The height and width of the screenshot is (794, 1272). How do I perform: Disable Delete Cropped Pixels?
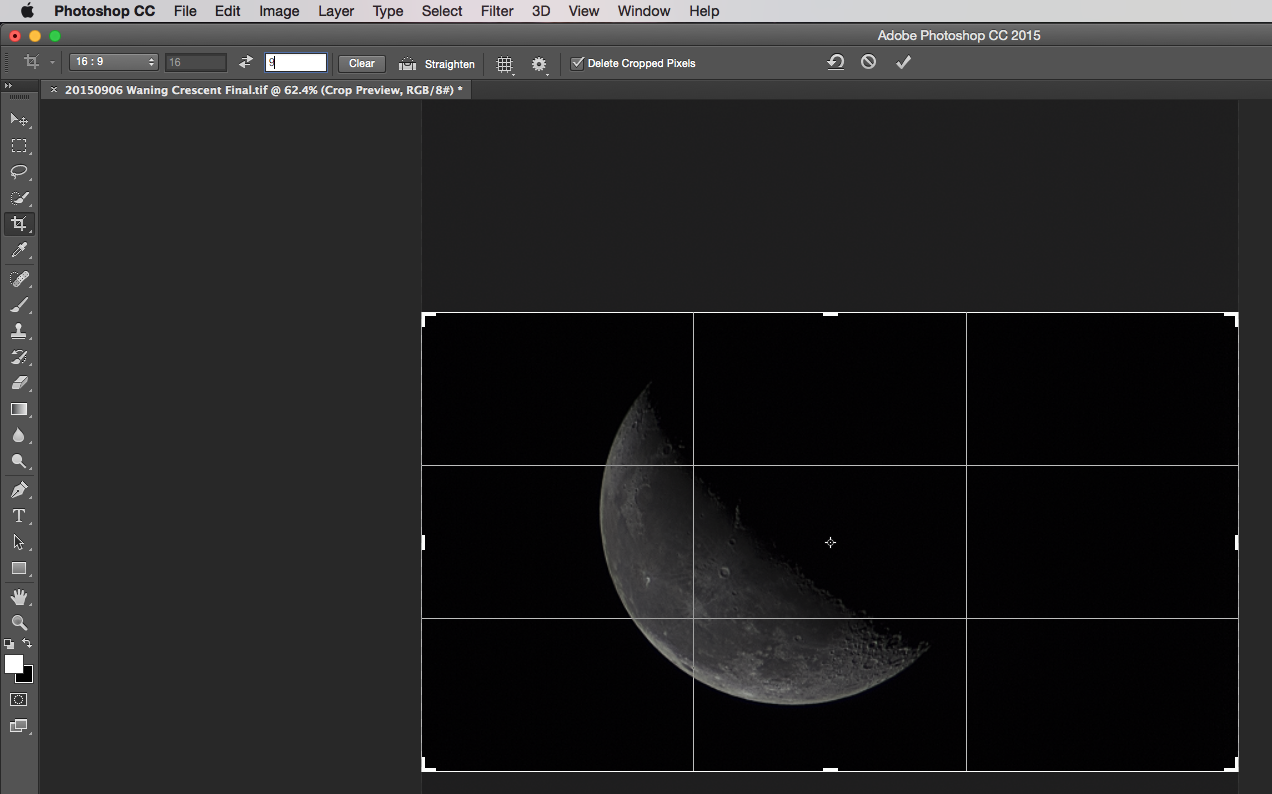coord(577,62)
